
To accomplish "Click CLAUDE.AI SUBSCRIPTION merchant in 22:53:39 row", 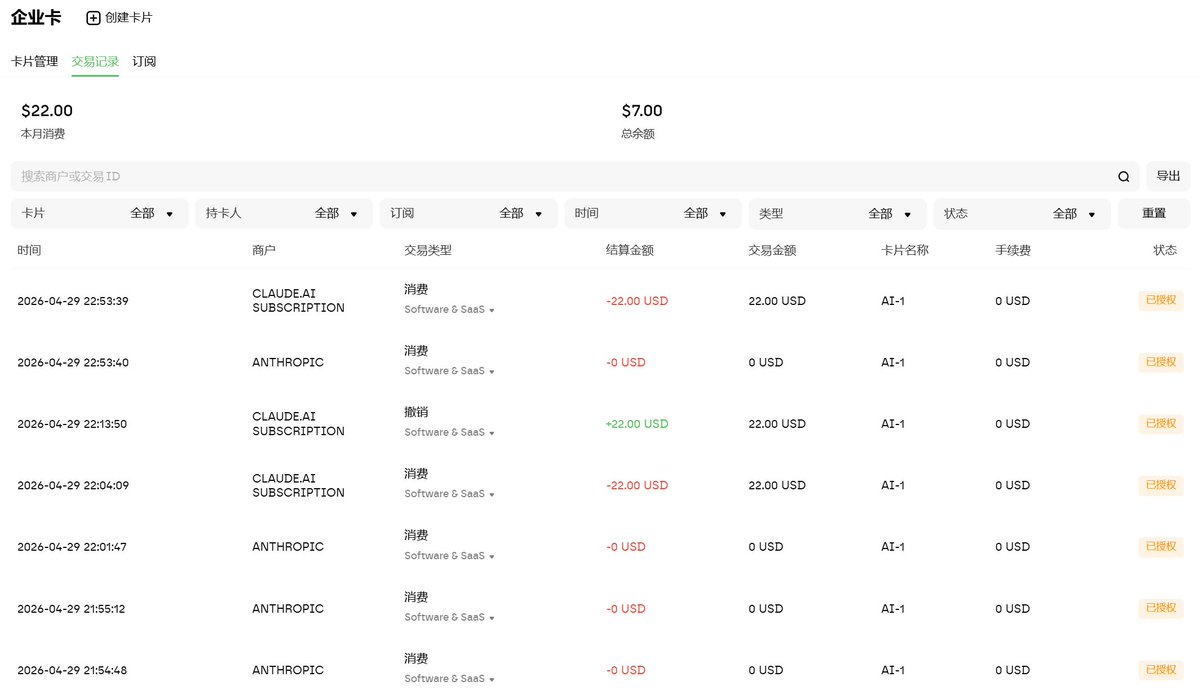I will (298, 301).
